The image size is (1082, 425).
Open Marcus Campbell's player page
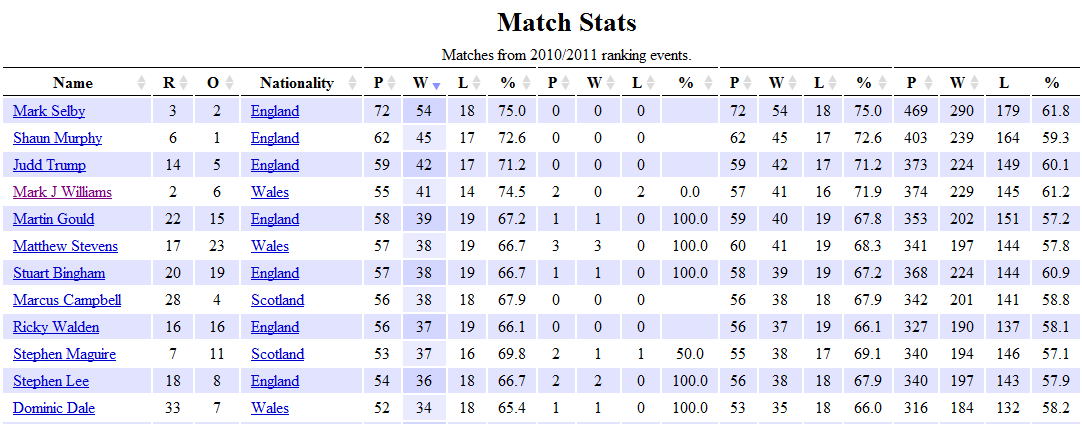67,299
